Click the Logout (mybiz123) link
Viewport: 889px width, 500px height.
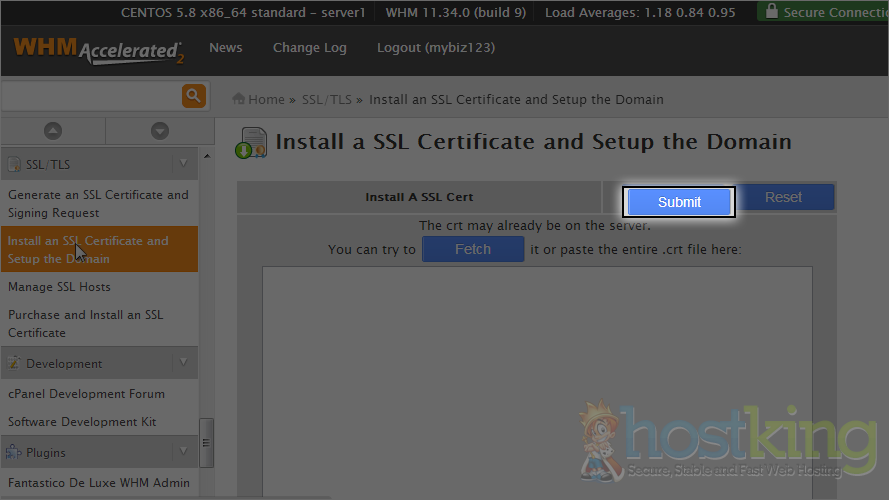coord(435,48)
